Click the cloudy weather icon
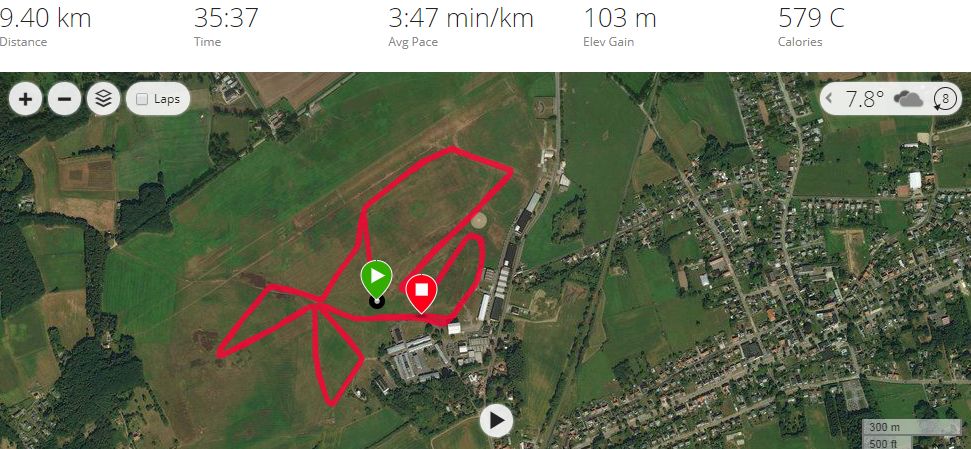971x449 pixels. pos(908,99)
